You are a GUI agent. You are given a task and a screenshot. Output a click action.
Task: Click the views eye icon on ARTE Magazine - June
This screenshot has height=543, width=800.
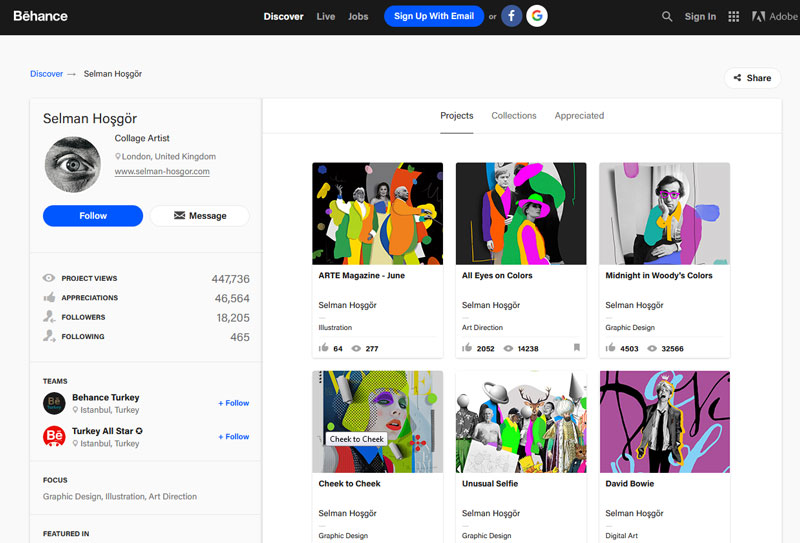[x=356, y=349]
